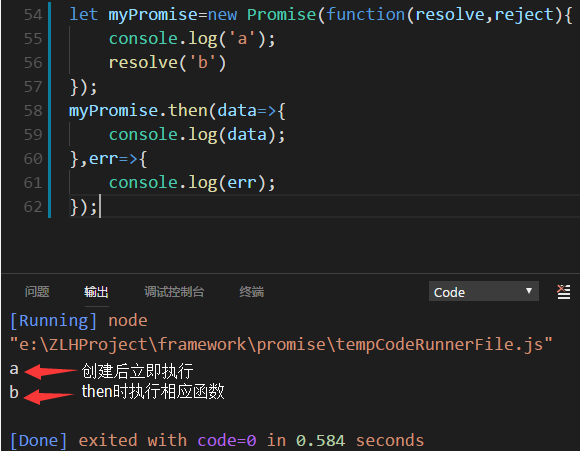Click the 'function' keyword on line 54
This screenshot has width=580, height=451.
tap(365, 15)
